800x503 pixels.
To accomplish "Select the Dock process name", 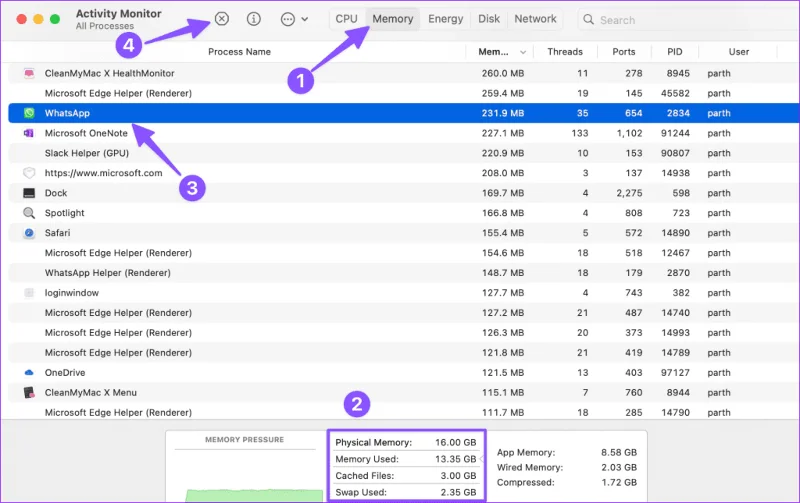I will 56,193.
